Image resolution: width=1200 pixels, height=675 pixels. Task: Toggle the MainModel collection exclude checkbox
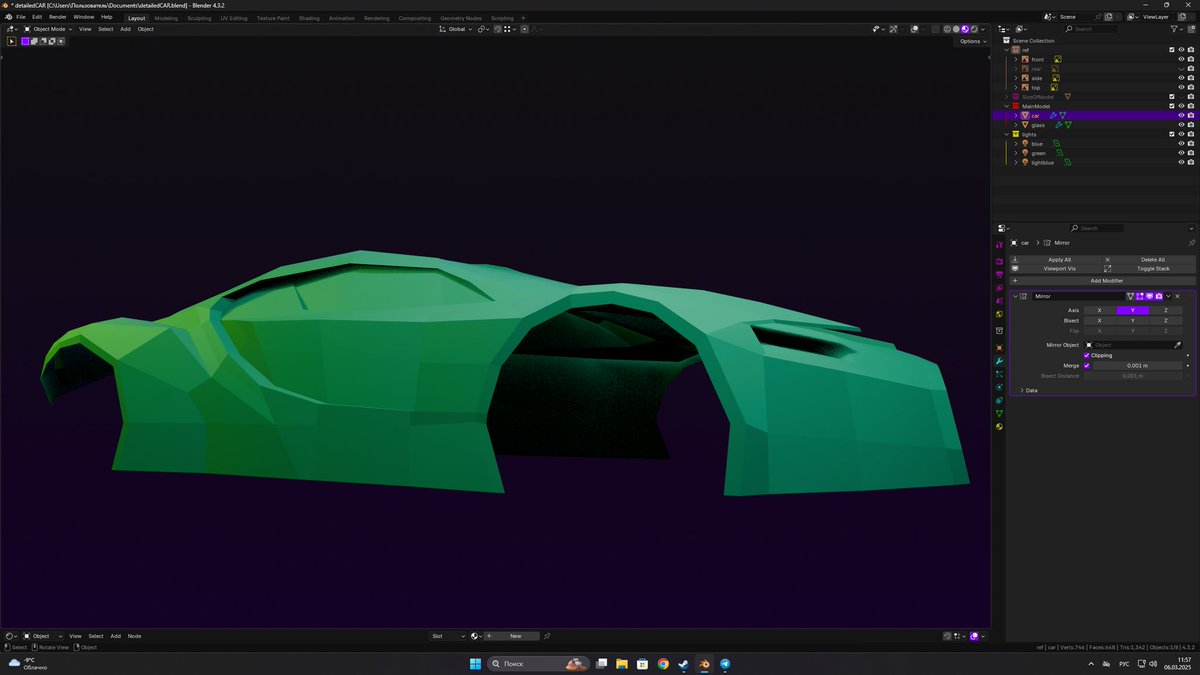pyautogui.click(x=1172, y=106)
